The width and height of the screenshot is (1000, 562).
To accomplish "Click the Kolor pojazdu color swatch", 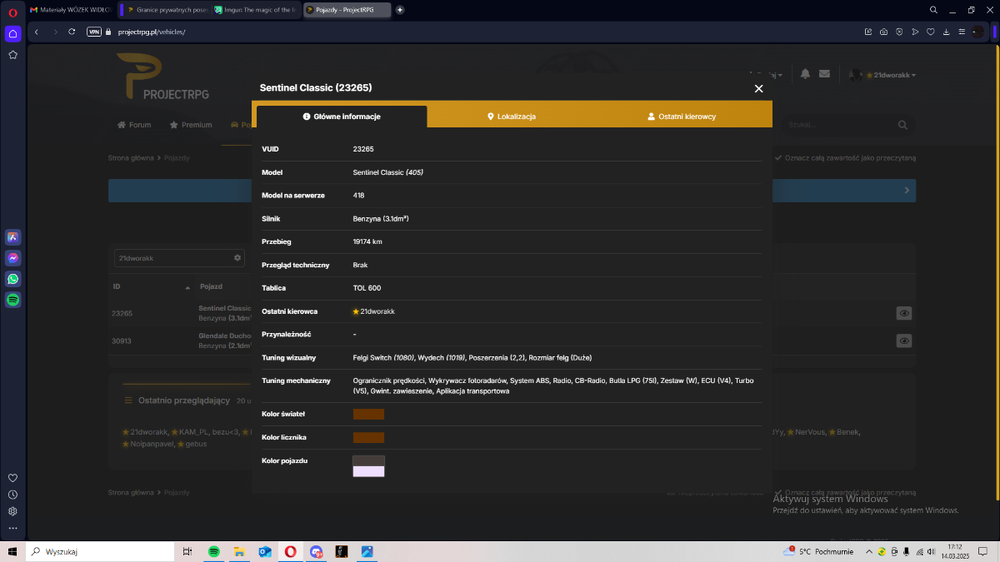I will click(x=369, y=466).
